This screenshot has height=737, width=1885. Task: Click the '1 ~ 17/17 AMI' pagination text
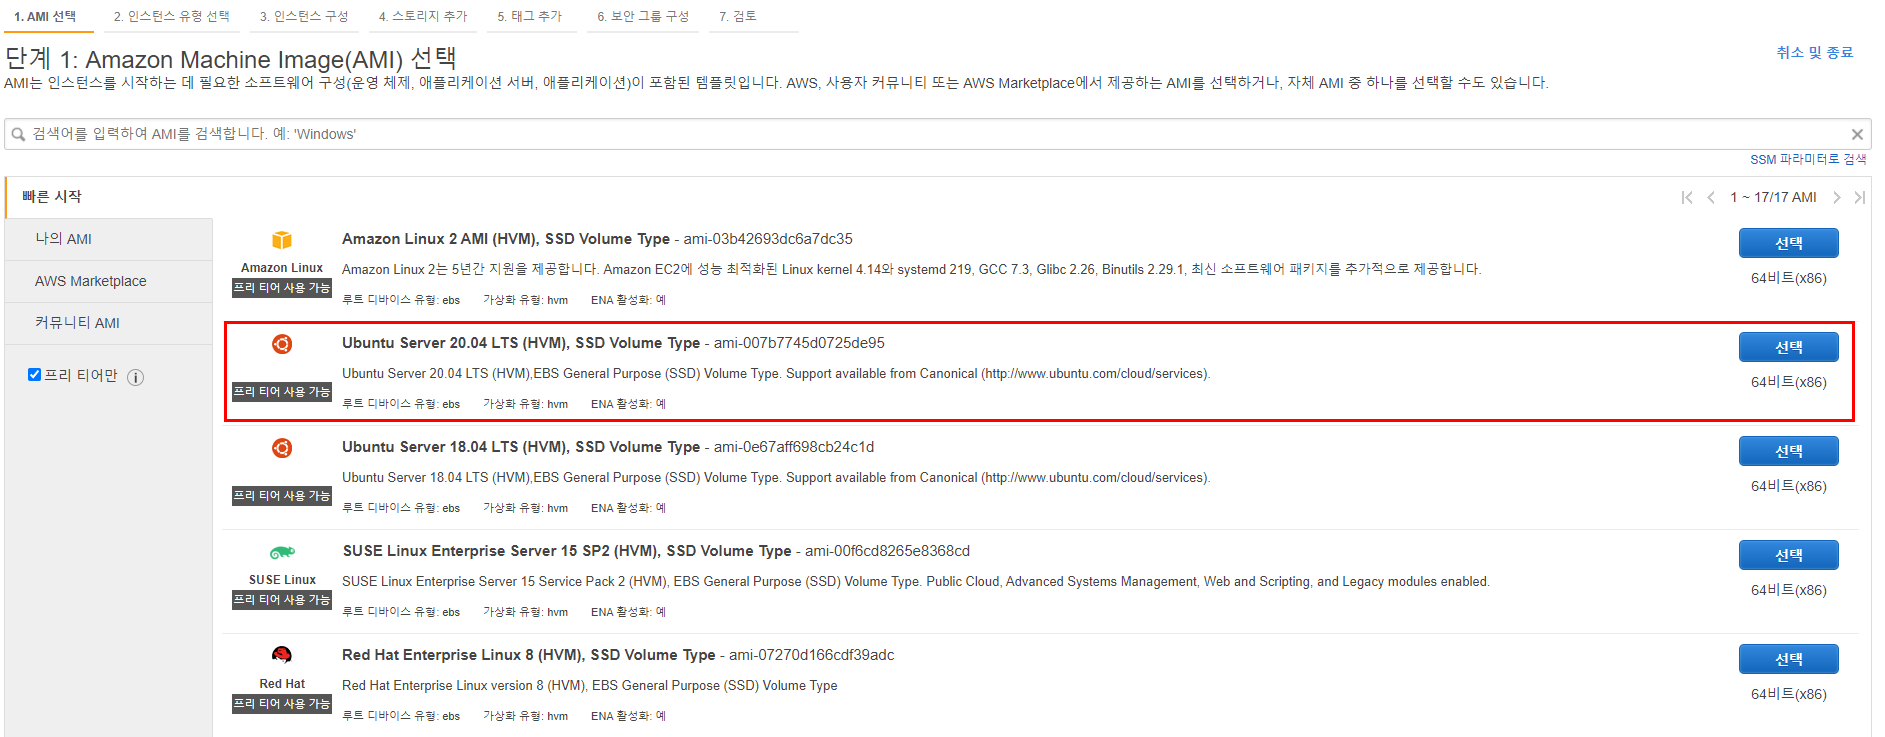click(1773, 197)
